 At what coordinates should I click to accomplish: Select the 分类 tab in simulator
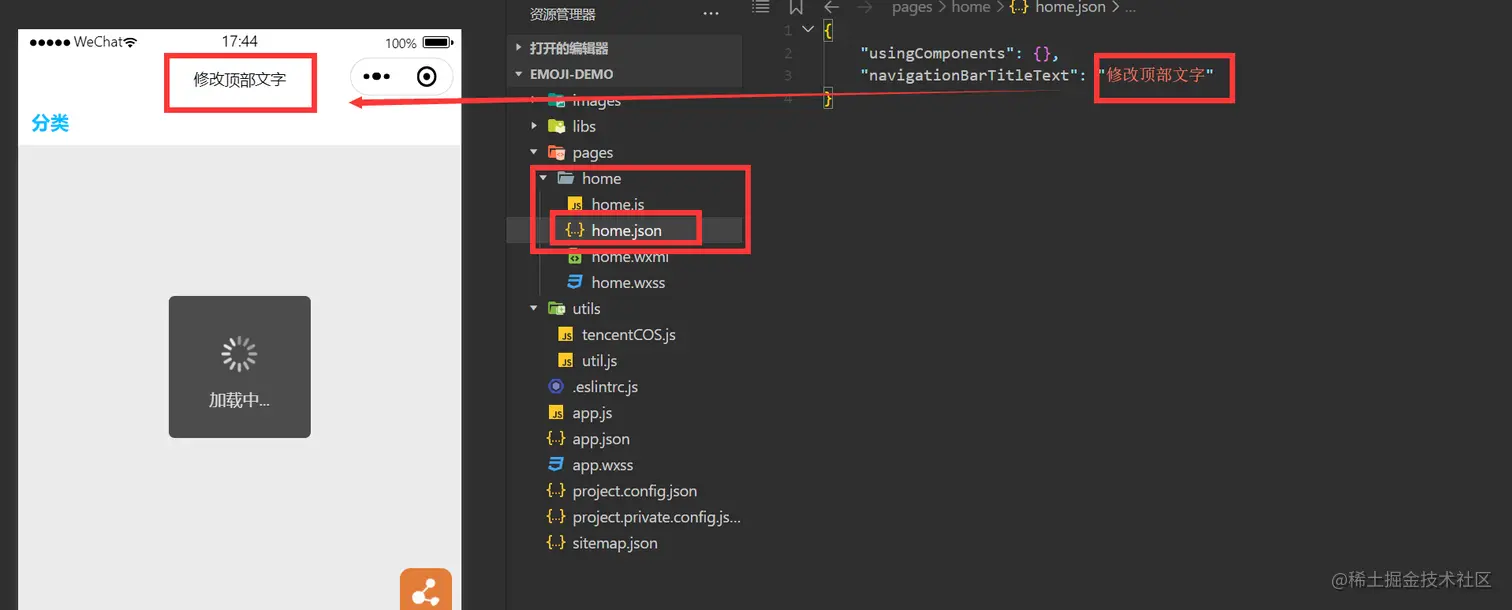pos(50,123)
